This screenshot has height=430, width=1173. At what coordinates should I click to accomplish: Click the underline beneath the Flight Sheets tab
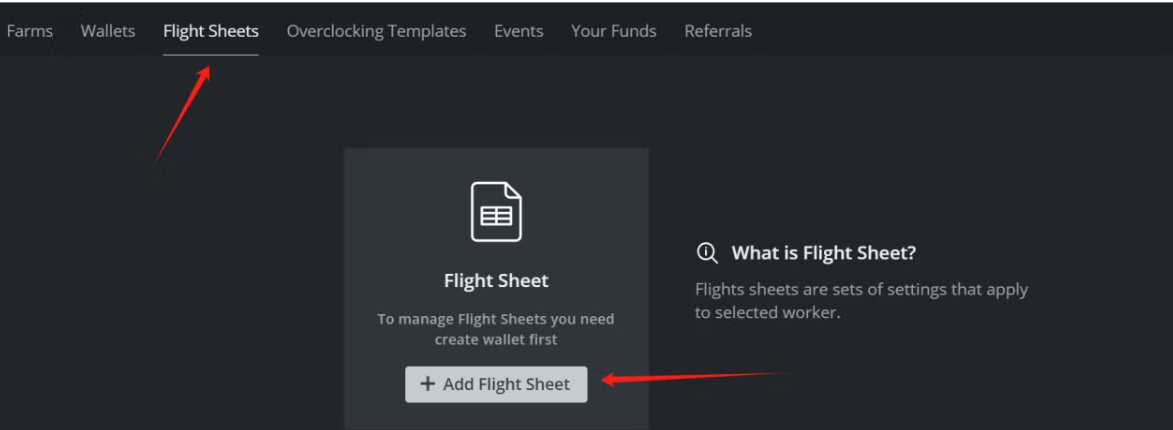pyautogui.click(x=211, y=55)
